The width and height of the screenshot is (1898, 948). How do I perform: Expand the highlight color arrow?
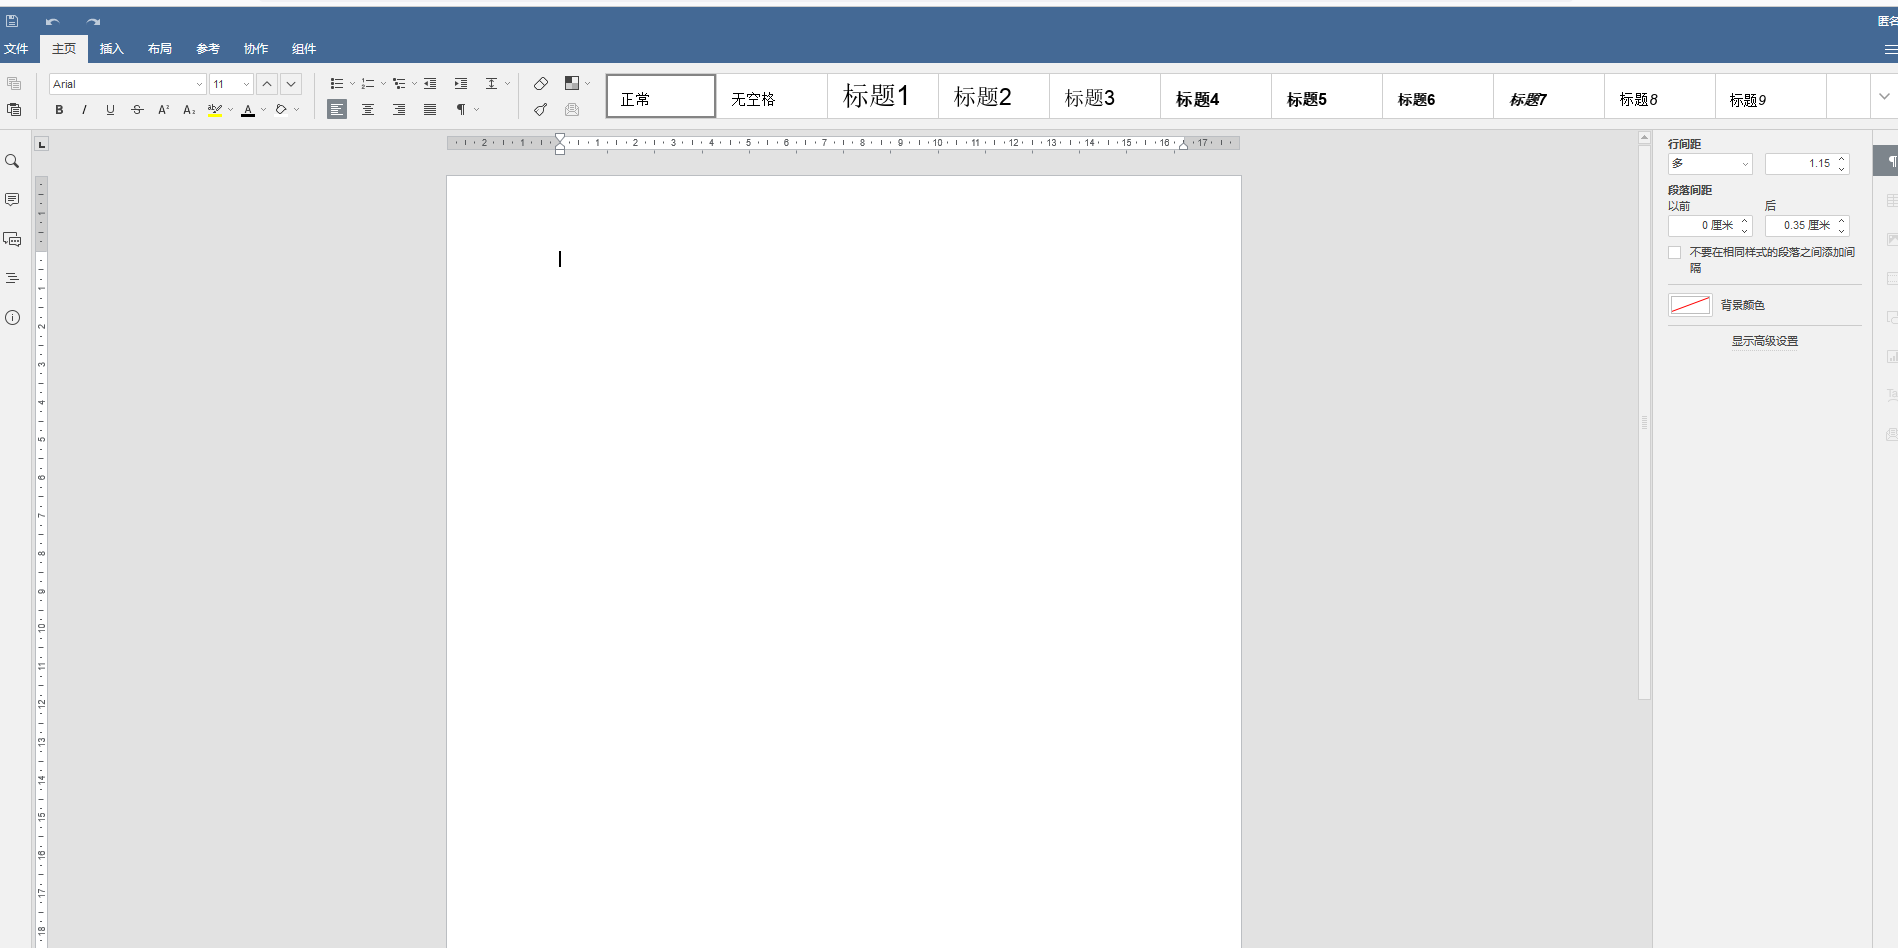[230, 110]
